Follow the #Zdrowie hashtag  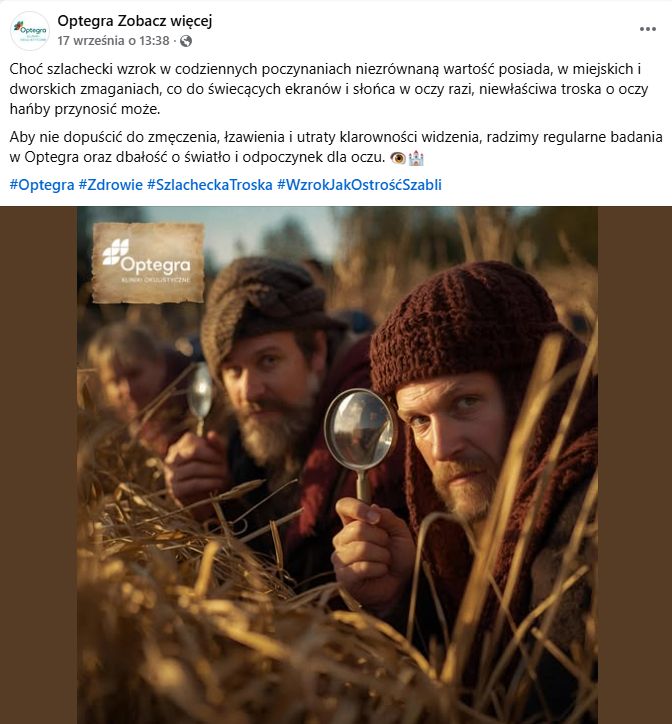coord(110,185)
